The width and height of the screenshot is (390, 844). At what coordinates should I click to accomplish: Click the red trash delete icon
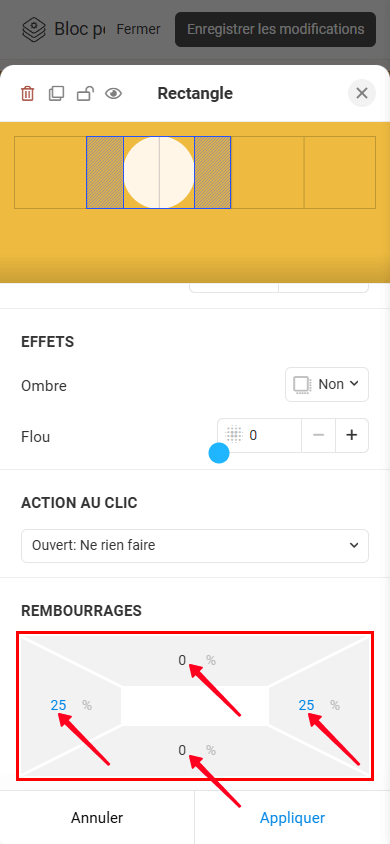(x=27, y=94)
